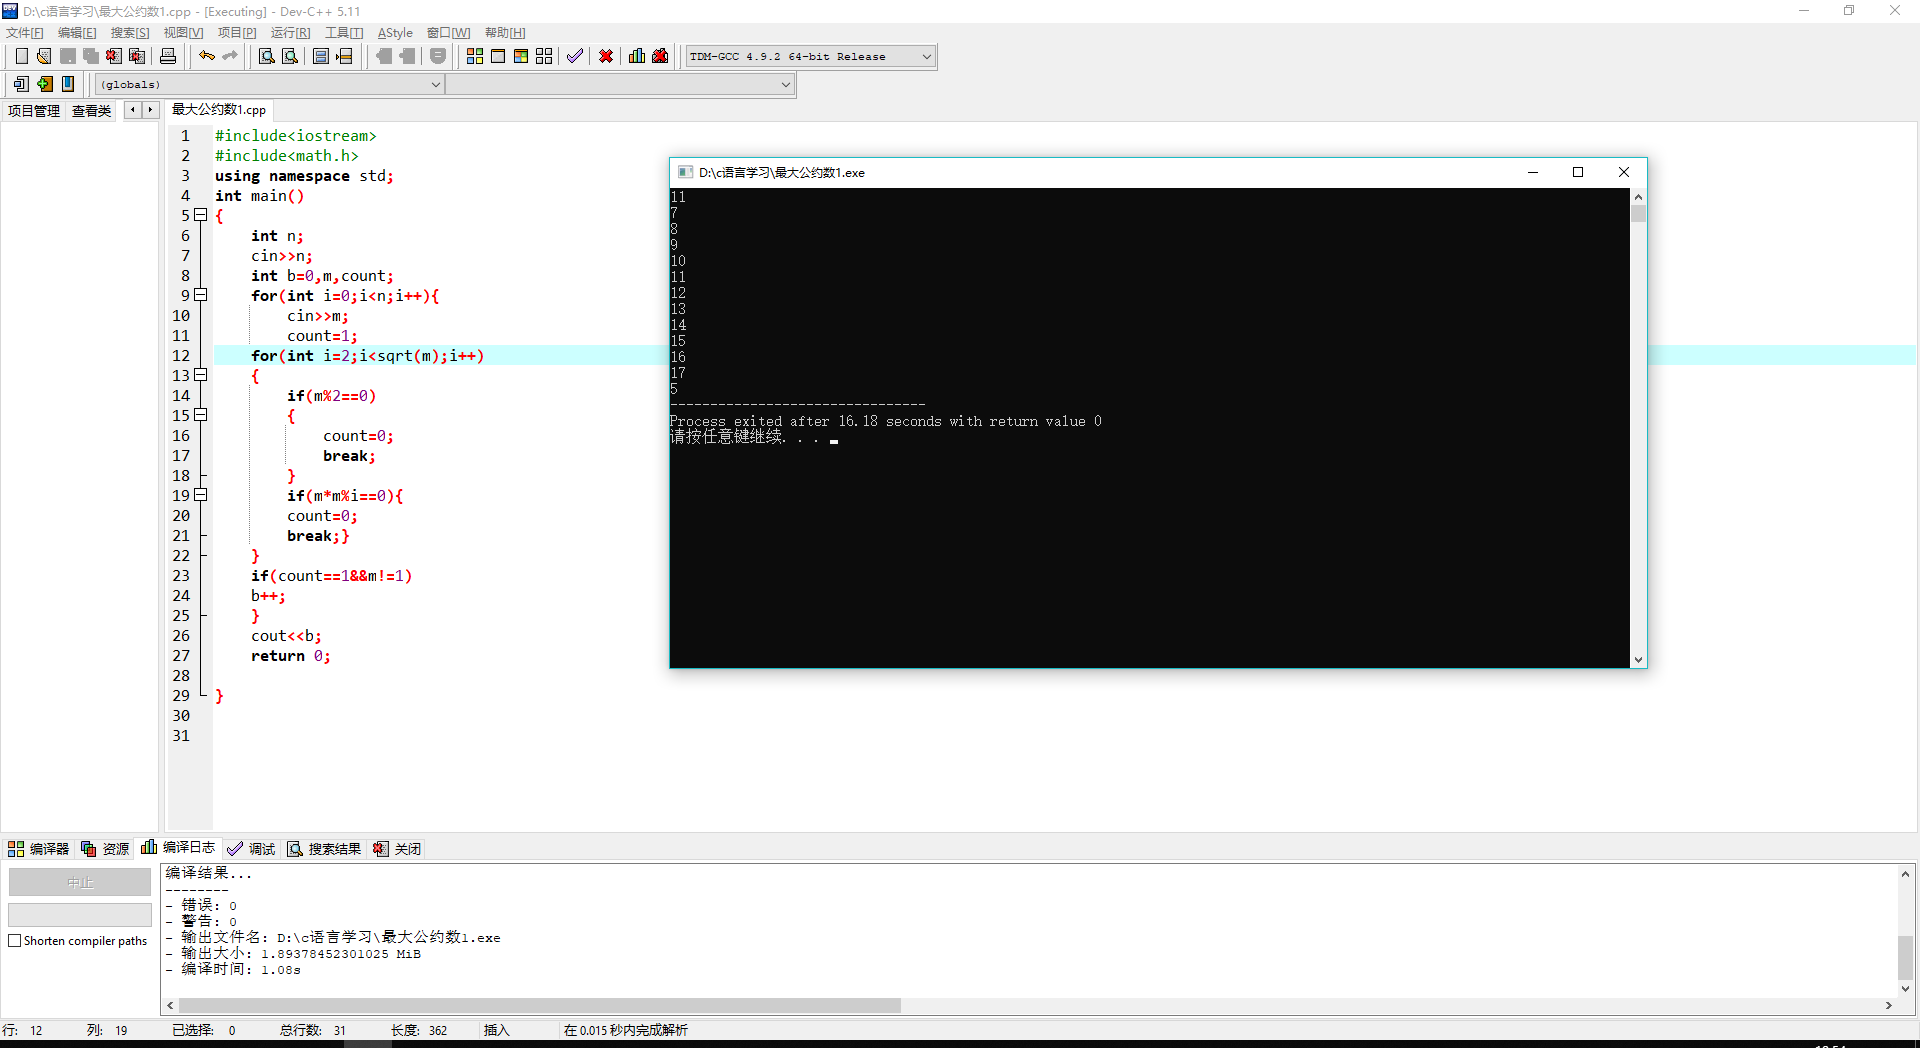Click the Debug checkmark icon

click(x=575, y=56)
